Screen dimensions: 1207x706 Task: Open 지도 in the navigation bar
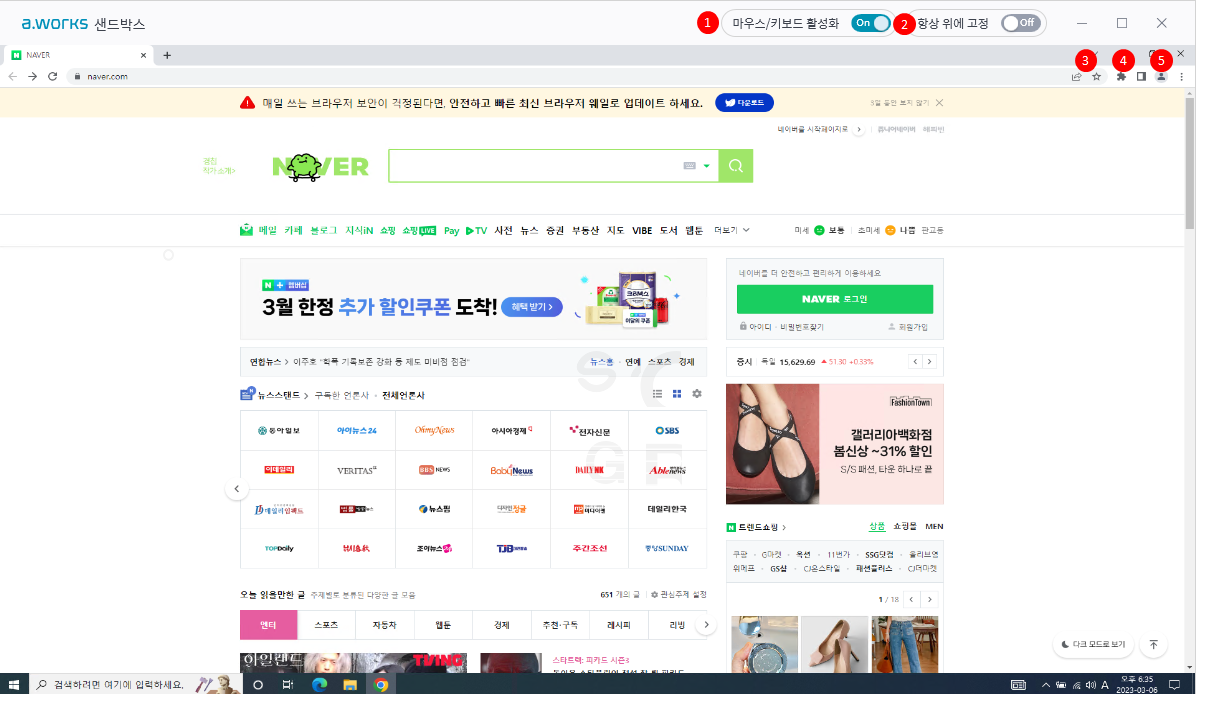(x=616, y=230)
